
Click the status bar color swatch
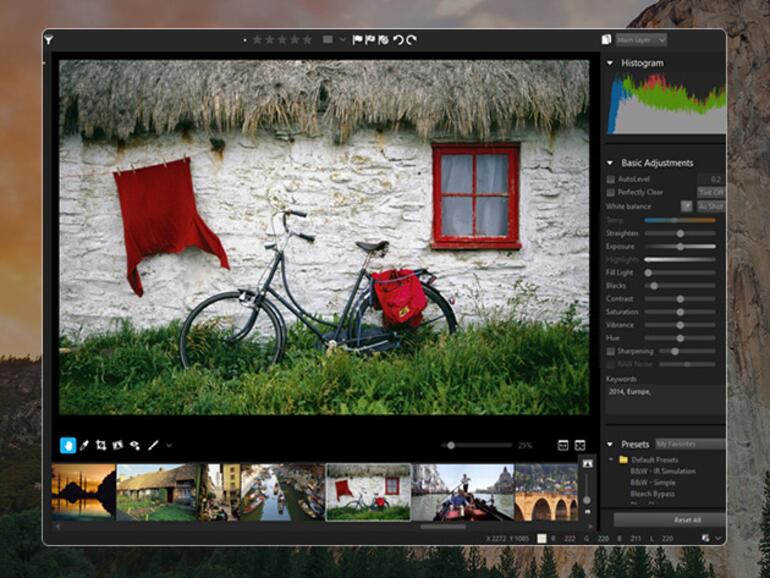tap(542, 539)
